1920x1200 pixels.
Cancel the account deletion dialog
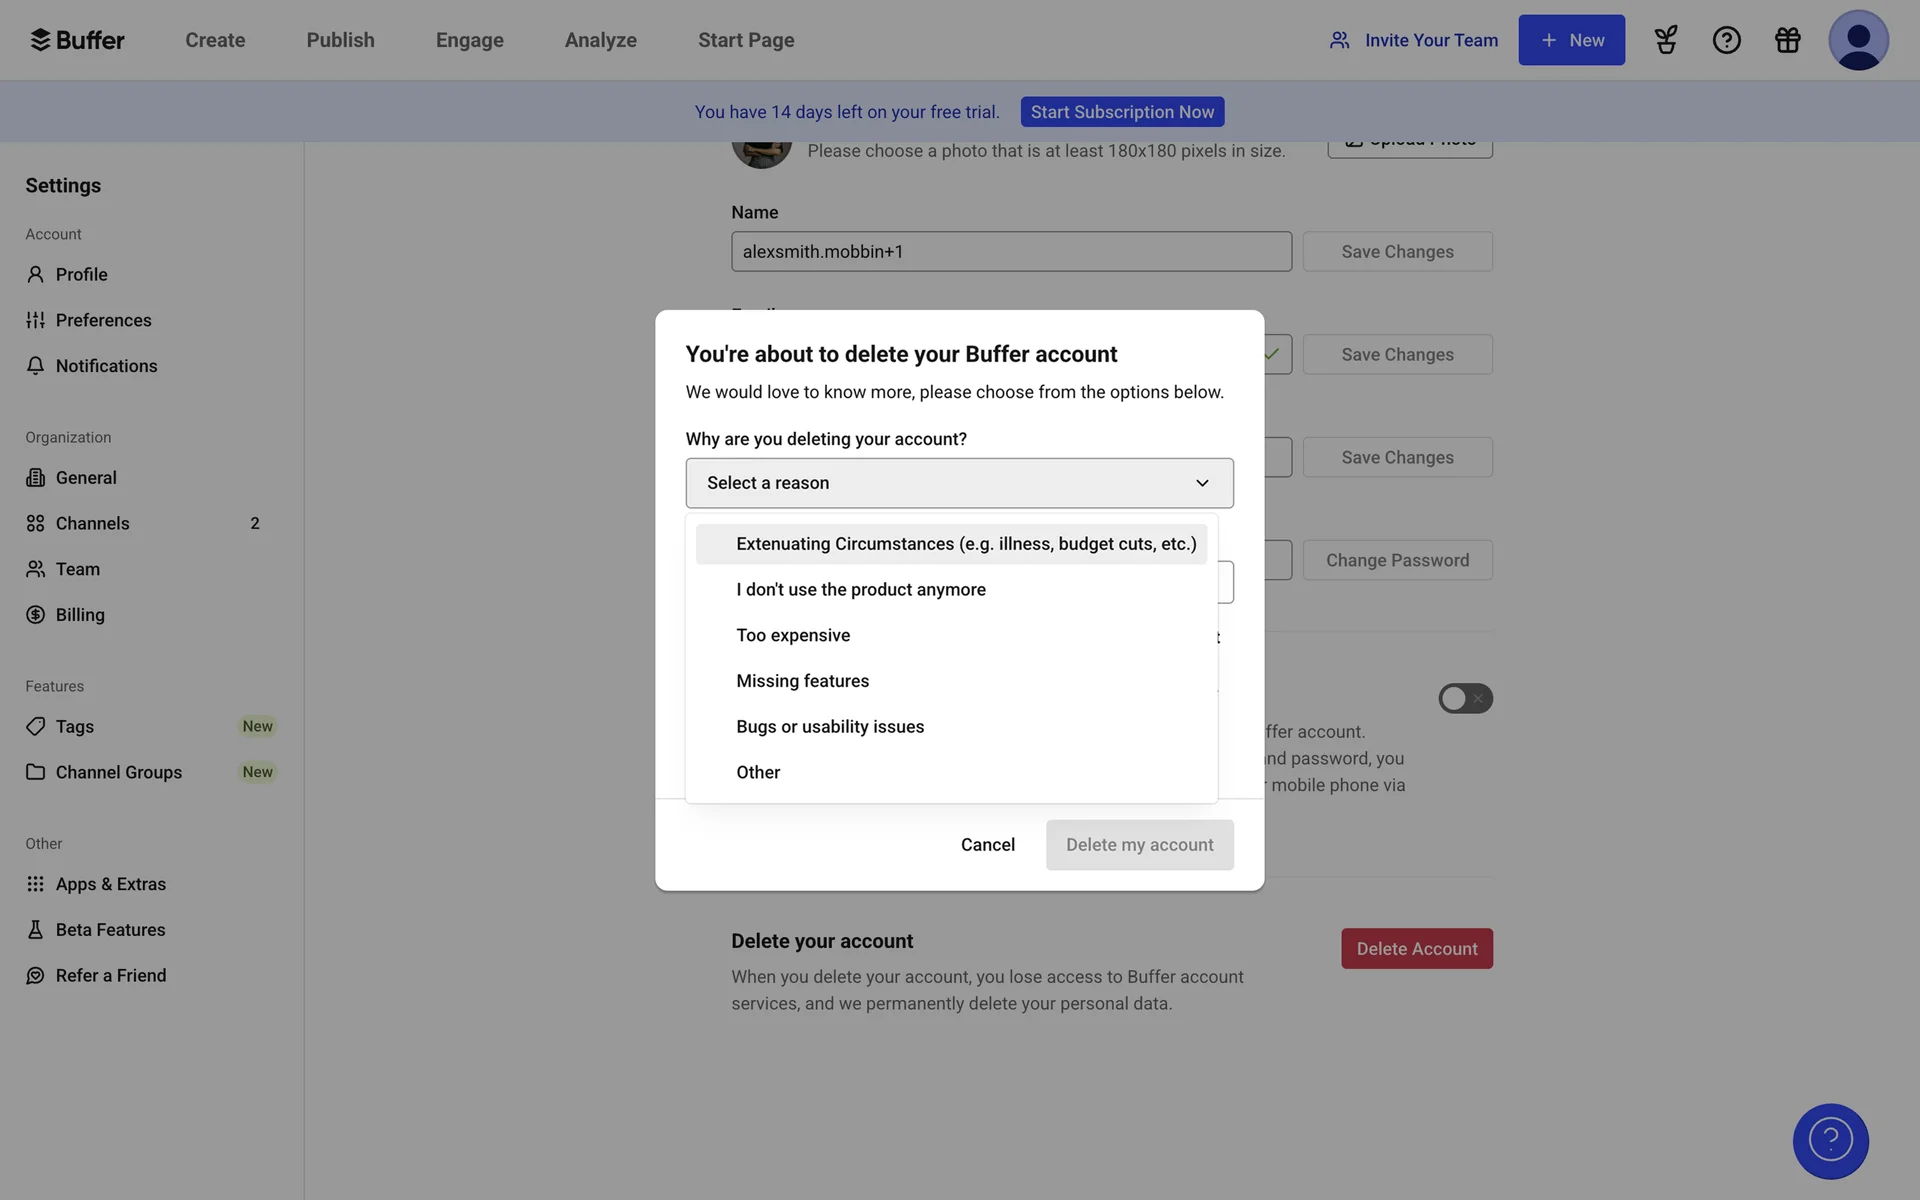(x=987, y=845)
